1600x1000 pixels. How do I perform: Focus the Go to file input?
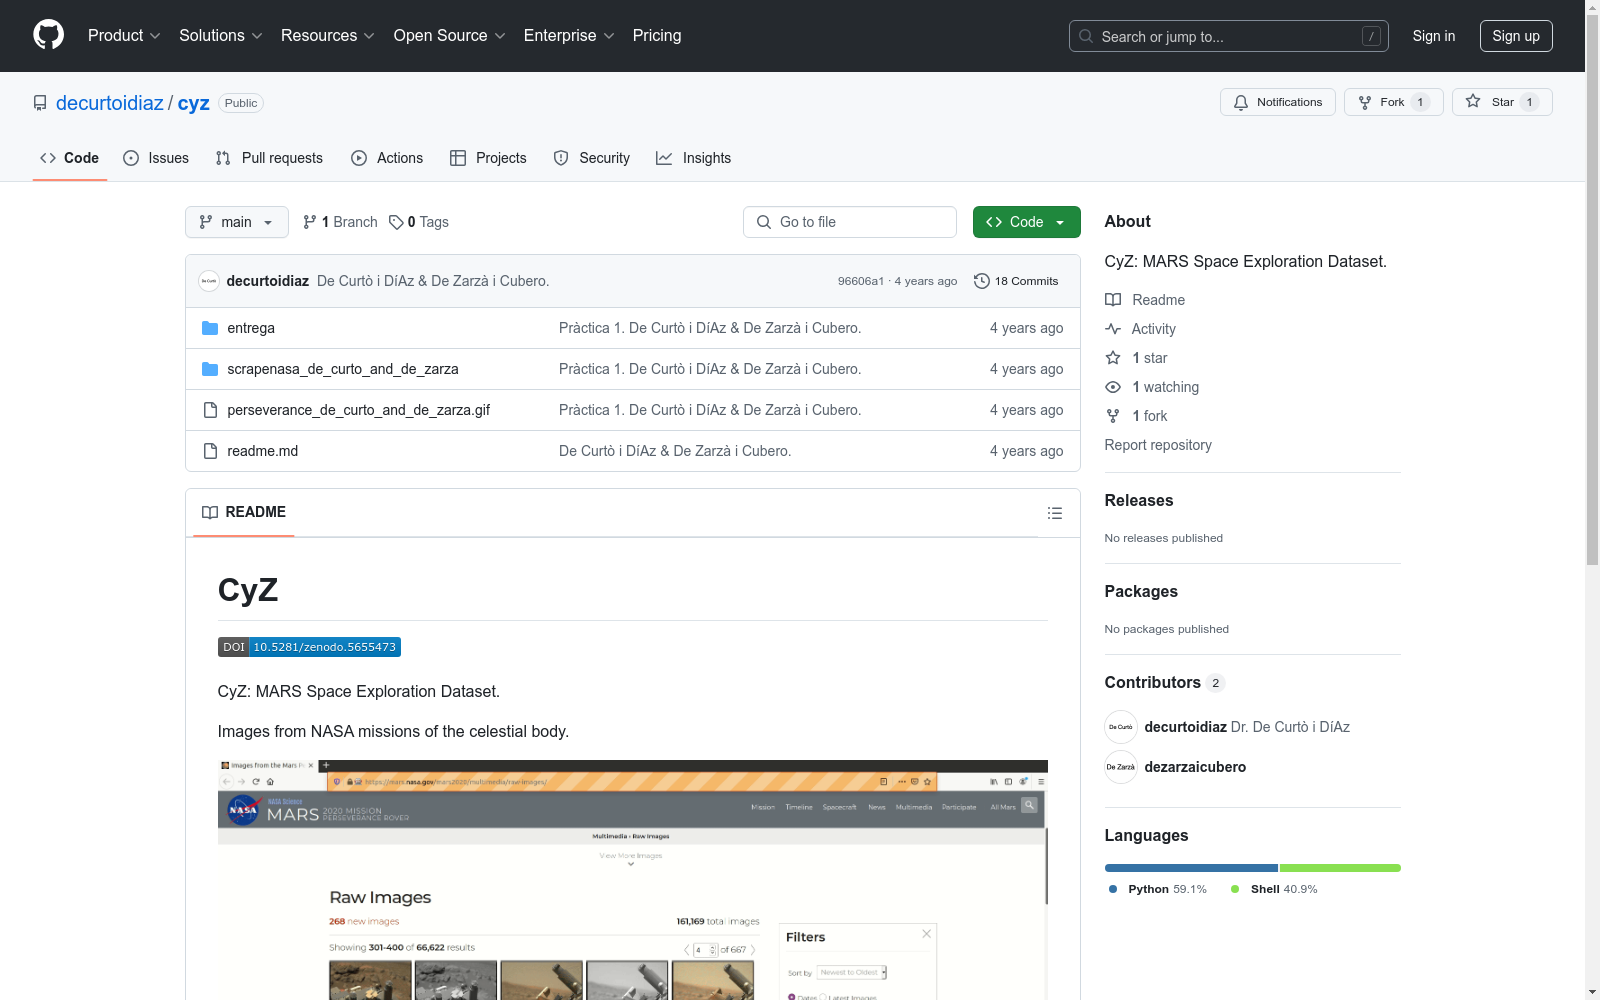850,222
